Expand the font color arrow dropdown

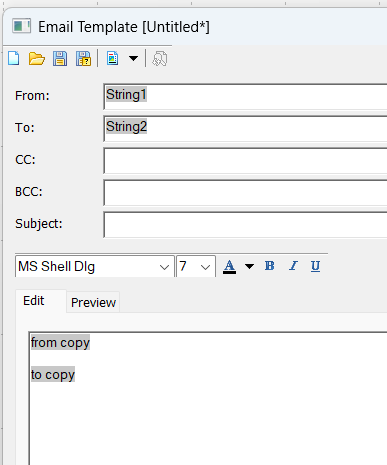point(249,266)
